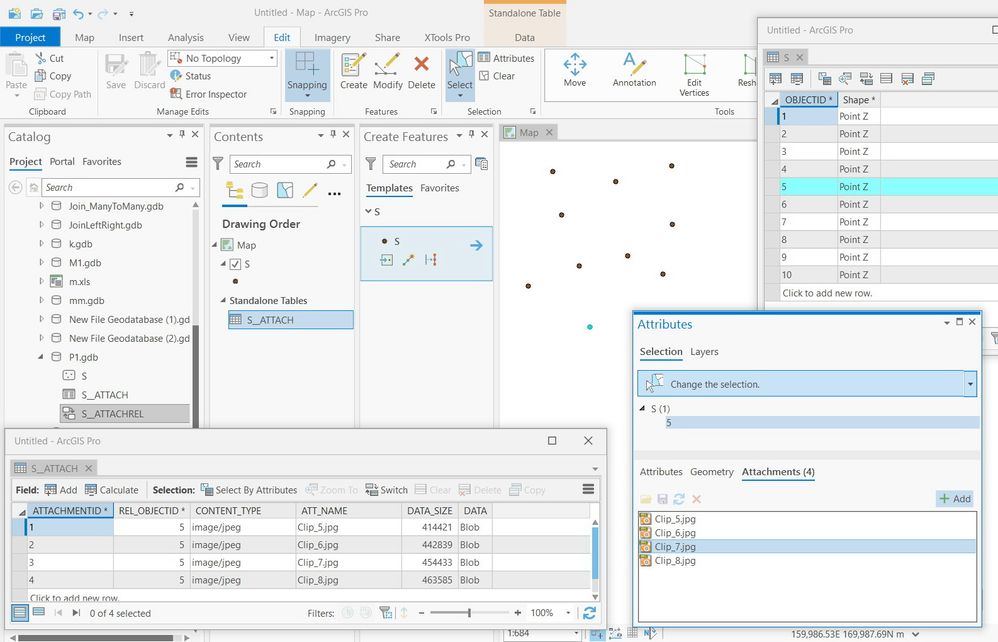998x642 pixels.
Task: Click the Add attachment button
Action: (955, 499)
